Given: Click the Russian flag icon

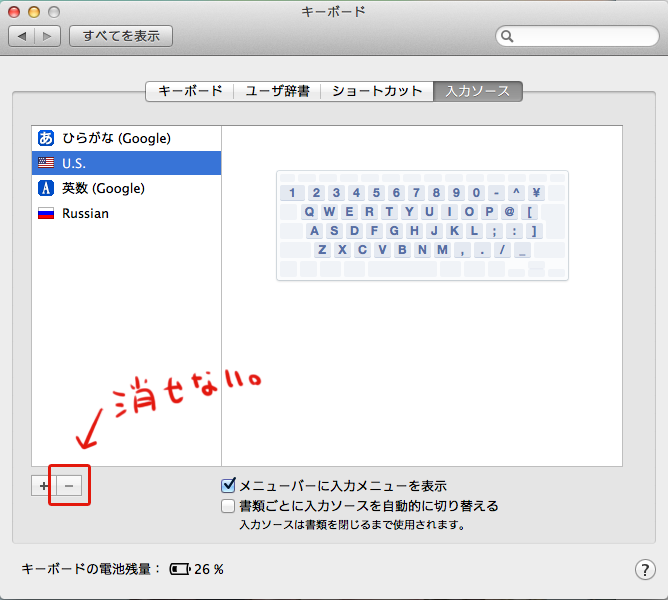Looking at the screenshot, I should point(46,213).
